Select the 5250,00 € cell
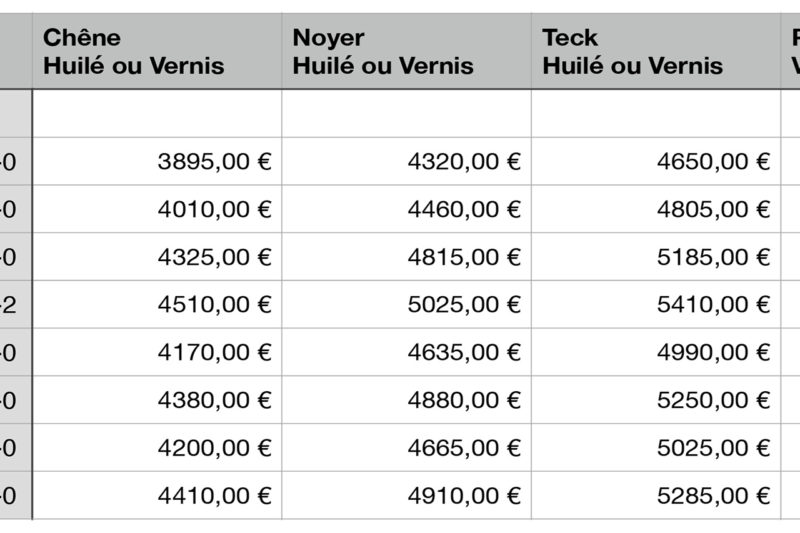Image resolution: width=800 pixels, height=533 pixels. (x=713, y=400)
